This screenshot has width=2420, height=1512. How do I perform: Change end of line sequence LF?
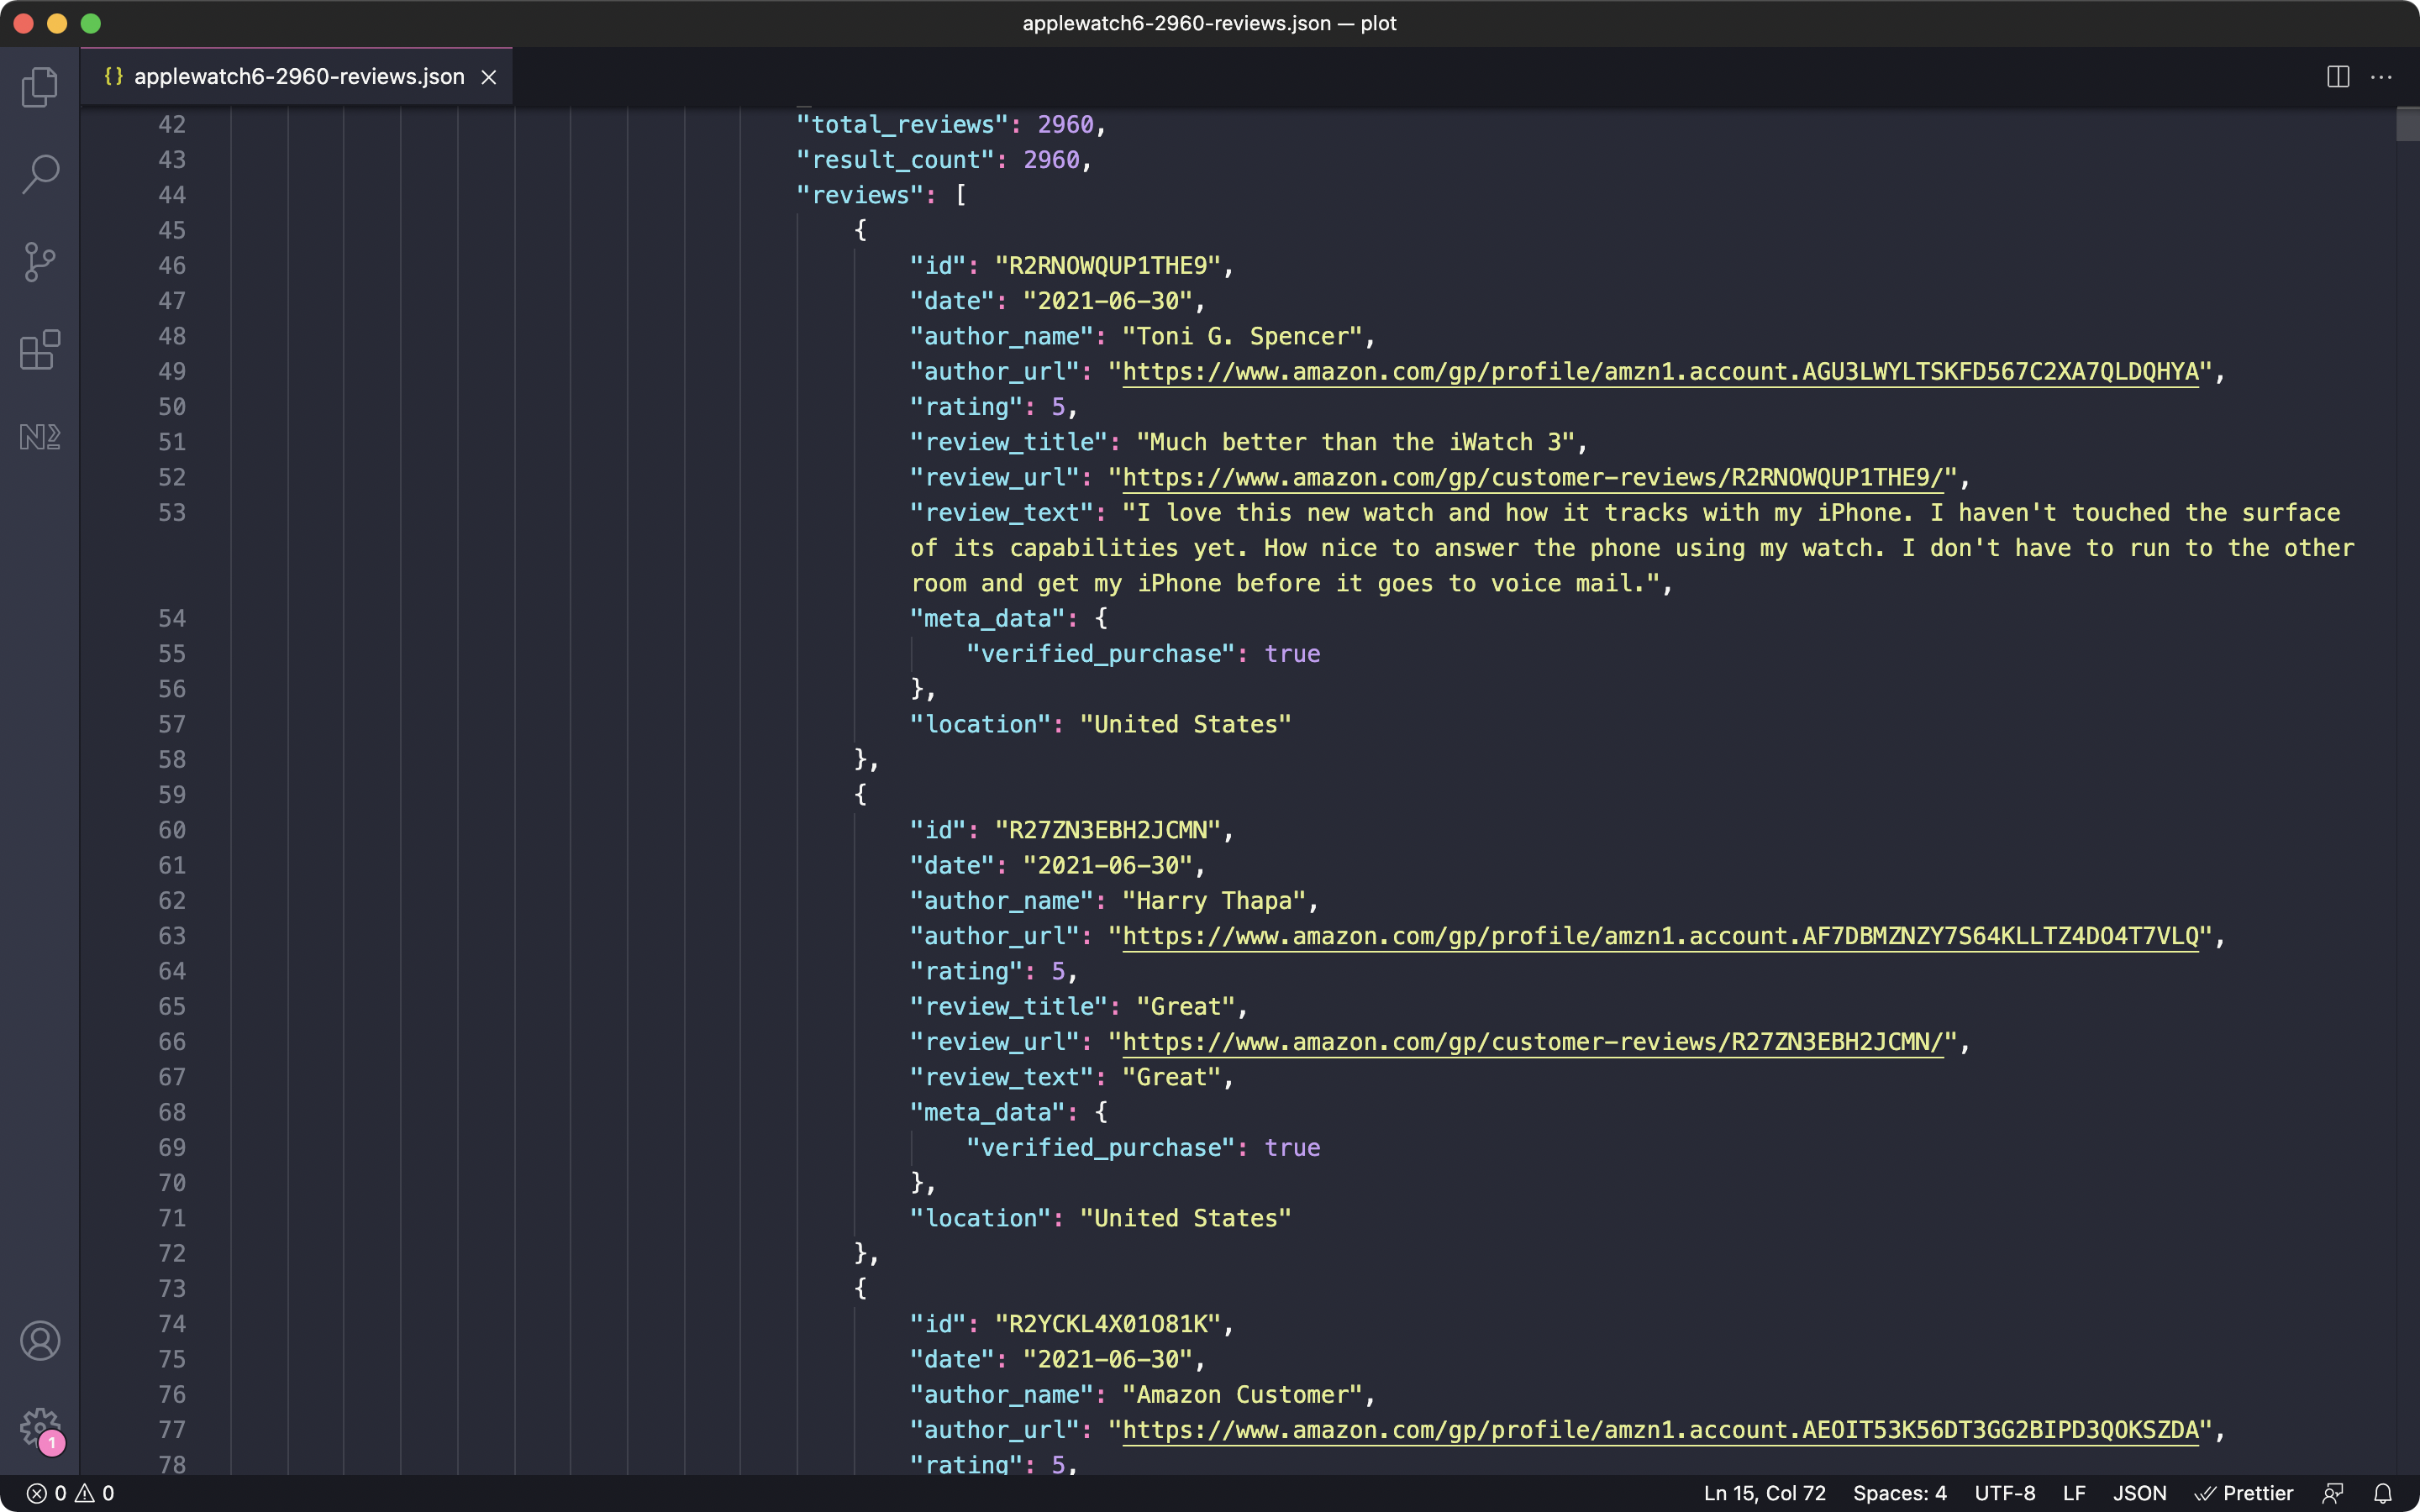2074,1493
